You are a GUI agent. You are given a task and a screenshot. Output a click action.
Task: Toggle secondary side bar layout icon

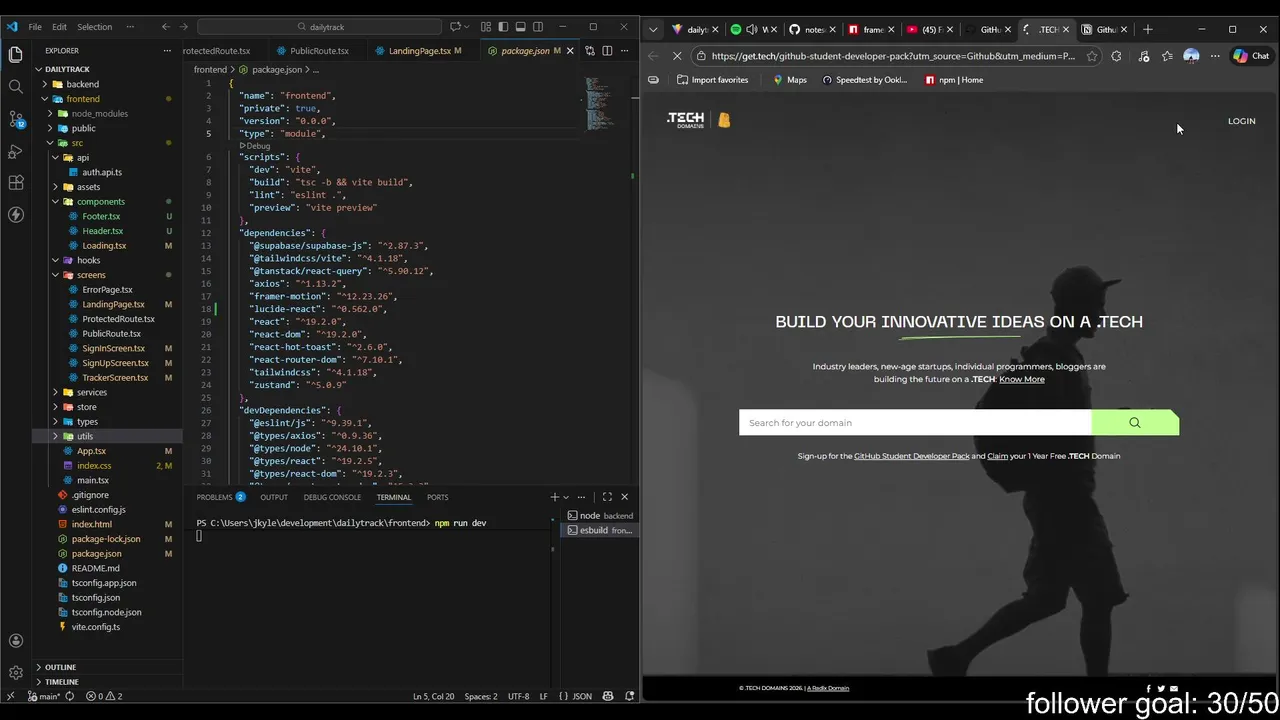538,27
